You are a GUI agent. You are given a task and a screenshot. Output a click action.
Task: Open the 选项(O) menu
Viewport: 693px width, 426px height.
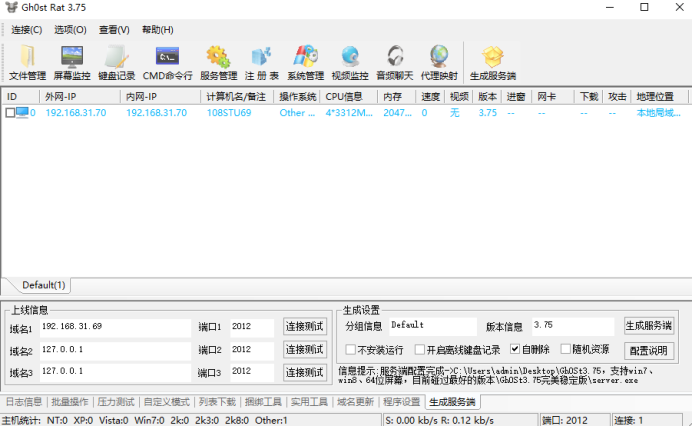[70, 30]
